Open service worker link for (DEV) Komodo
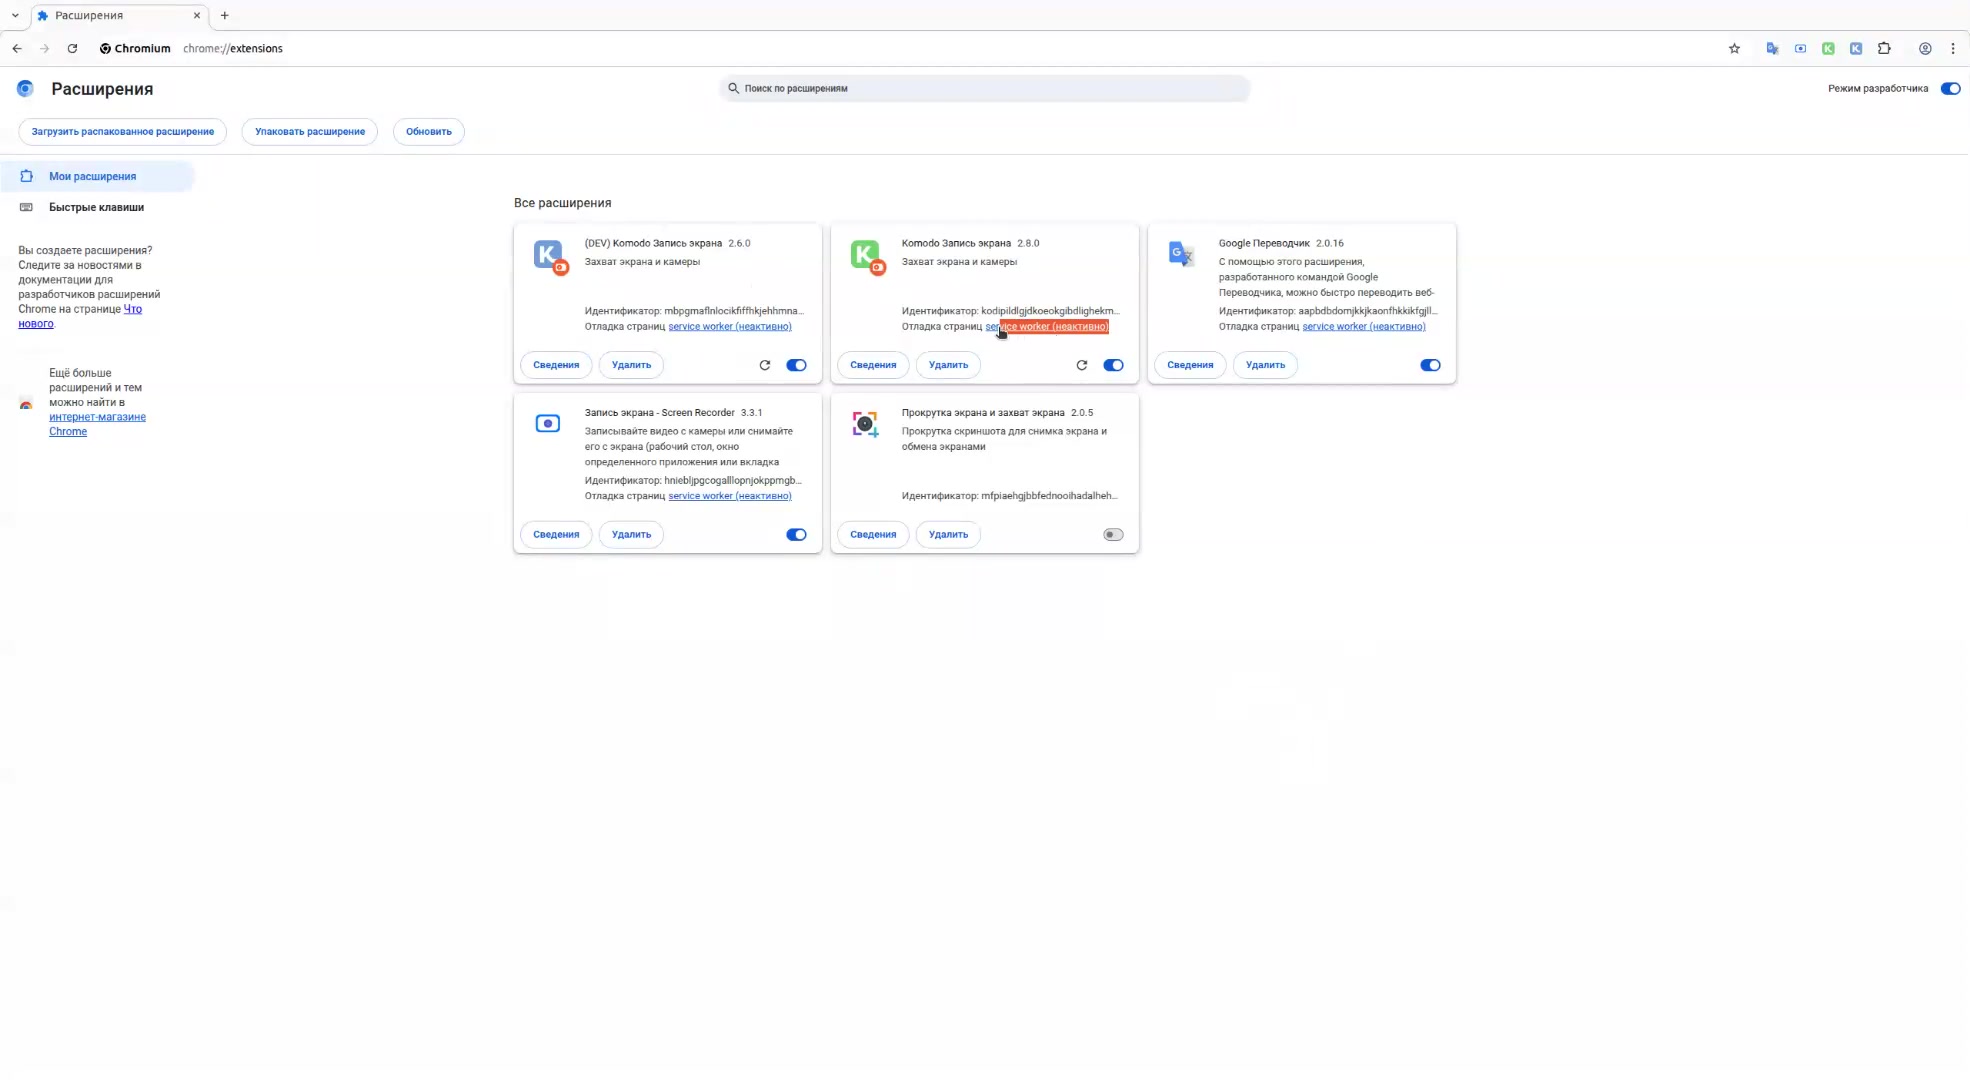The image size is (1970, 1080). click(730, 326)
